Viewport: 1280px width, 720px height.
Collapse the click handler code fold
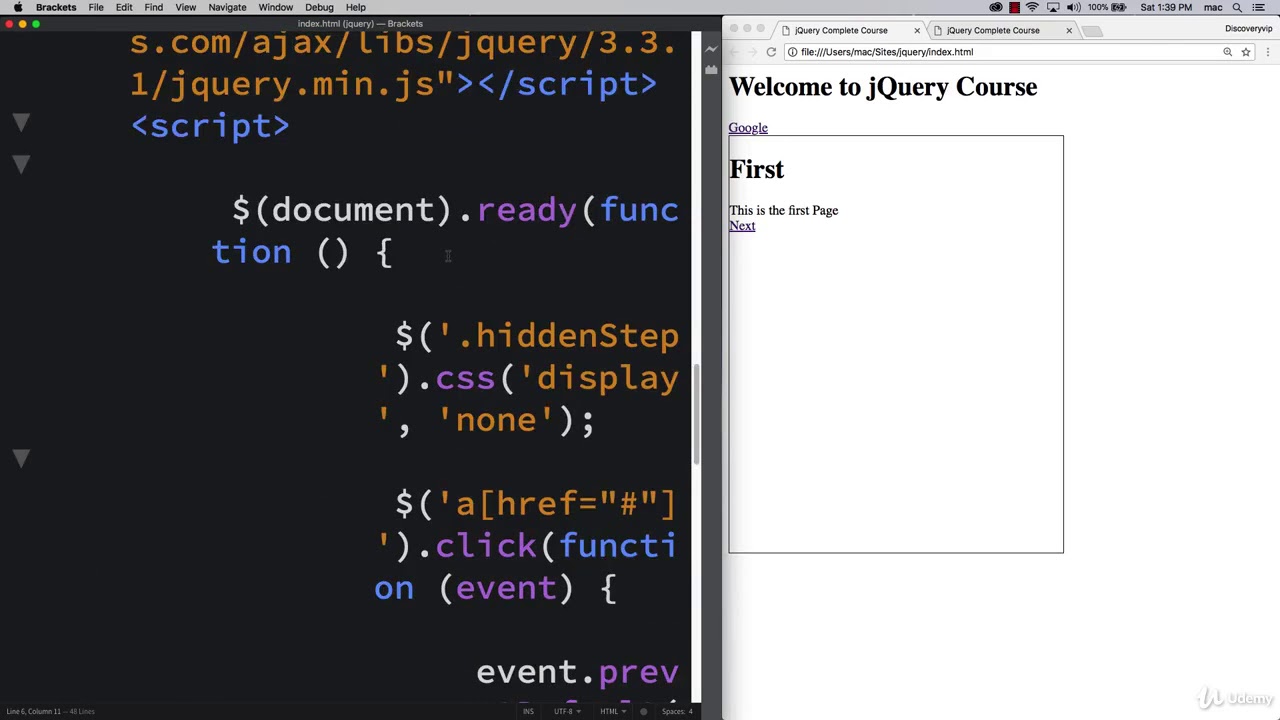[x=21, y=459]
